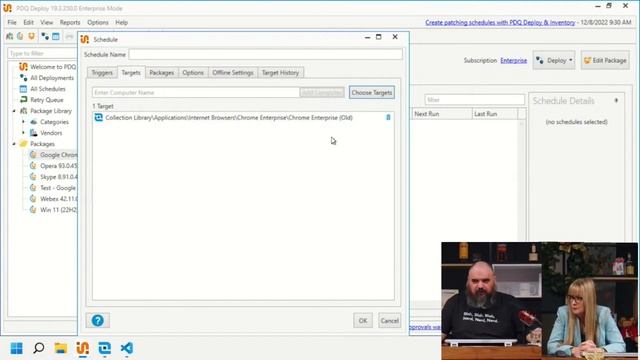The width and height of the screenshot is (640, 360).
Task: Sort by the Next Run column
Action: tap(442, 114)
